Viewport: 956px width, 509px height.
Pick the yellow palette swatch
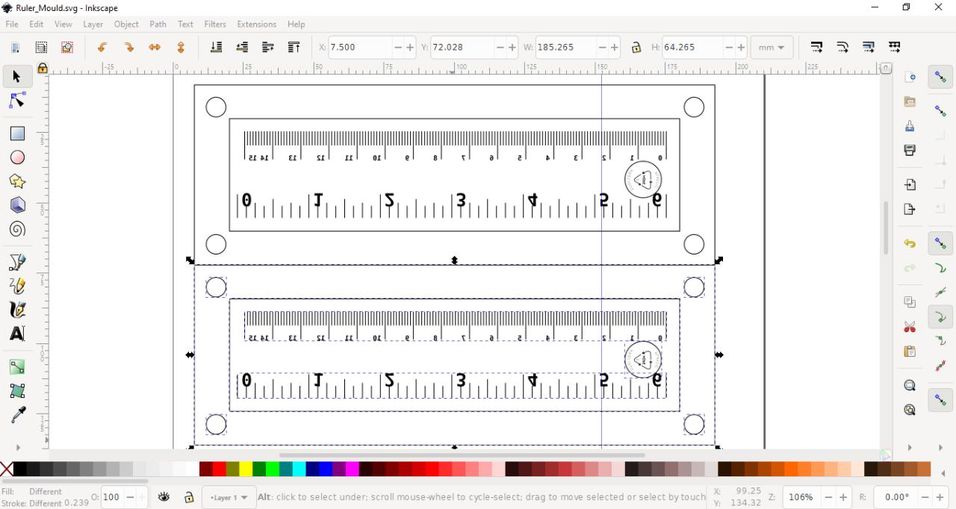tap(246, 469)
